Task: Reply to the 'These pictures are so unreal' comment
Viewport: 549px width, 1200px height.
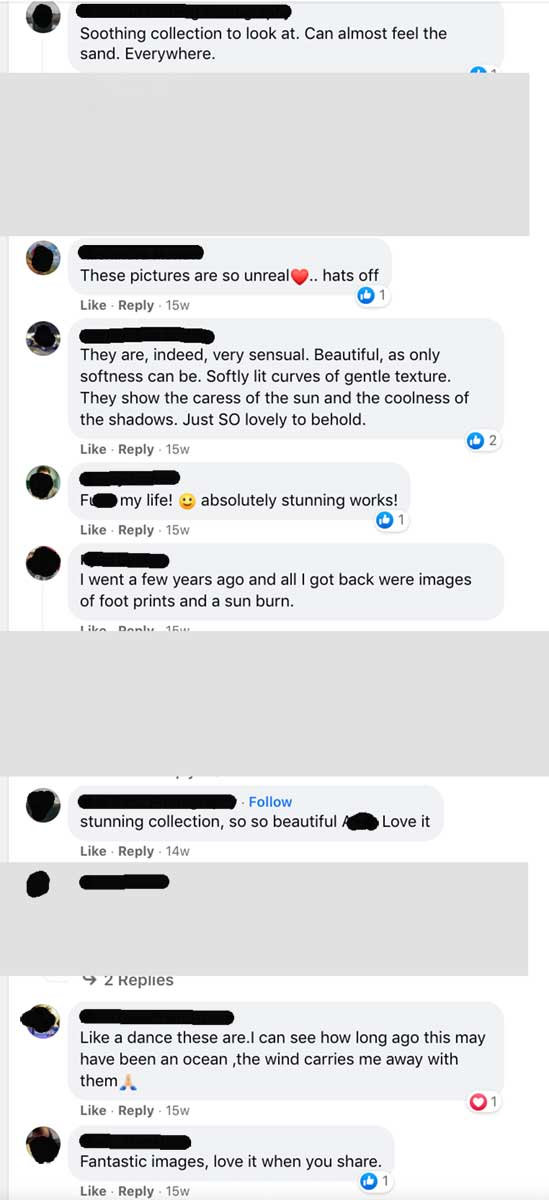Action: tap(136, 305)
